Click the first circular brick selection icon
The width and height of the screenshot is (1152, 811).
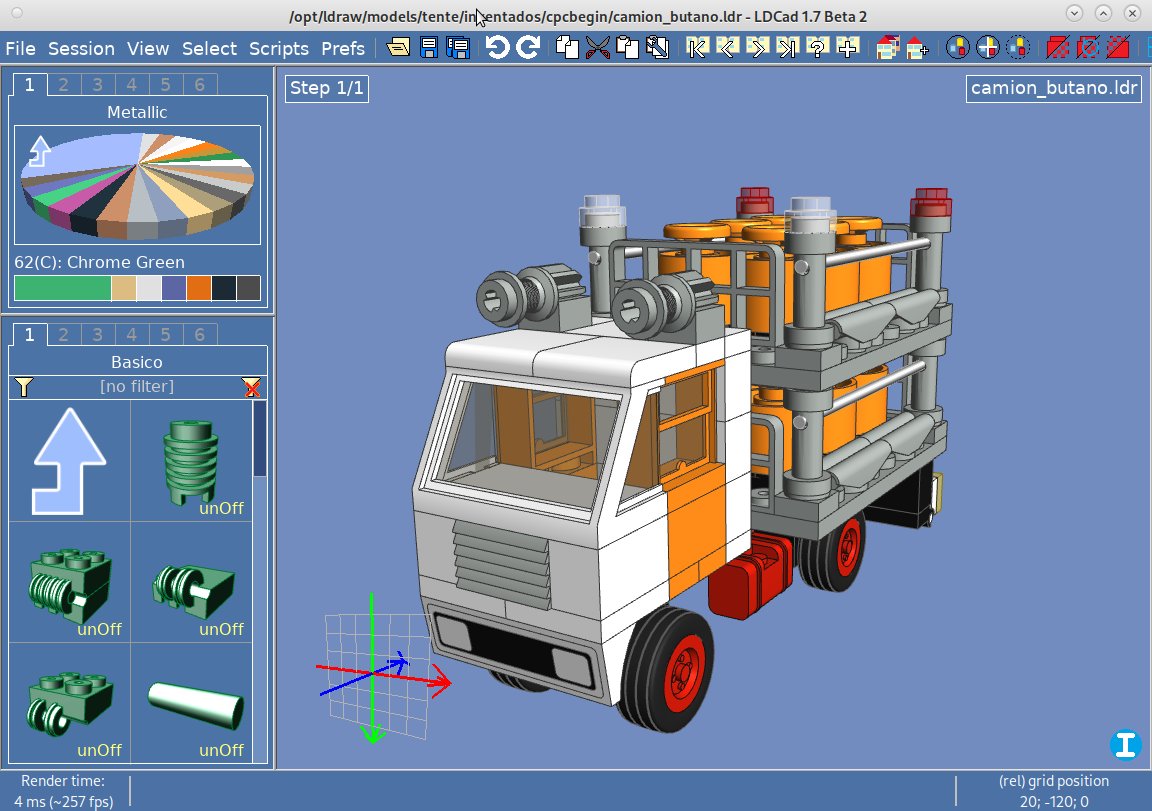(x=957, y=48)
